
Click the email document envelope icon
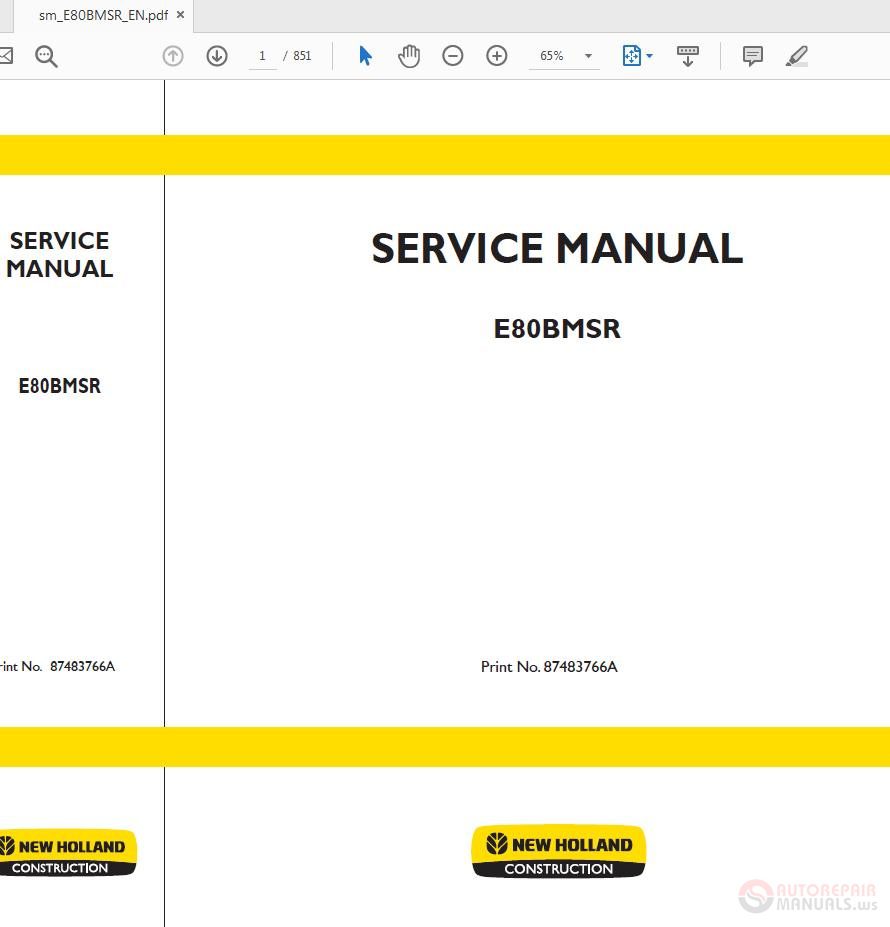coord(4,55)
